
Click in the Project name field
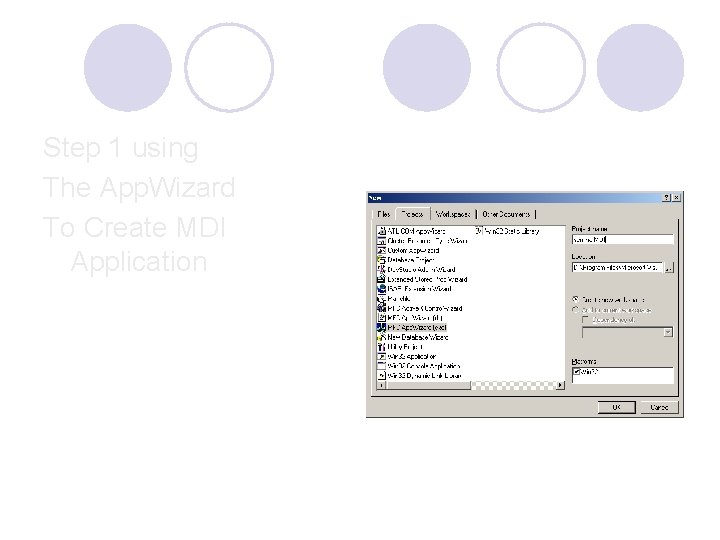coord(623,240)
